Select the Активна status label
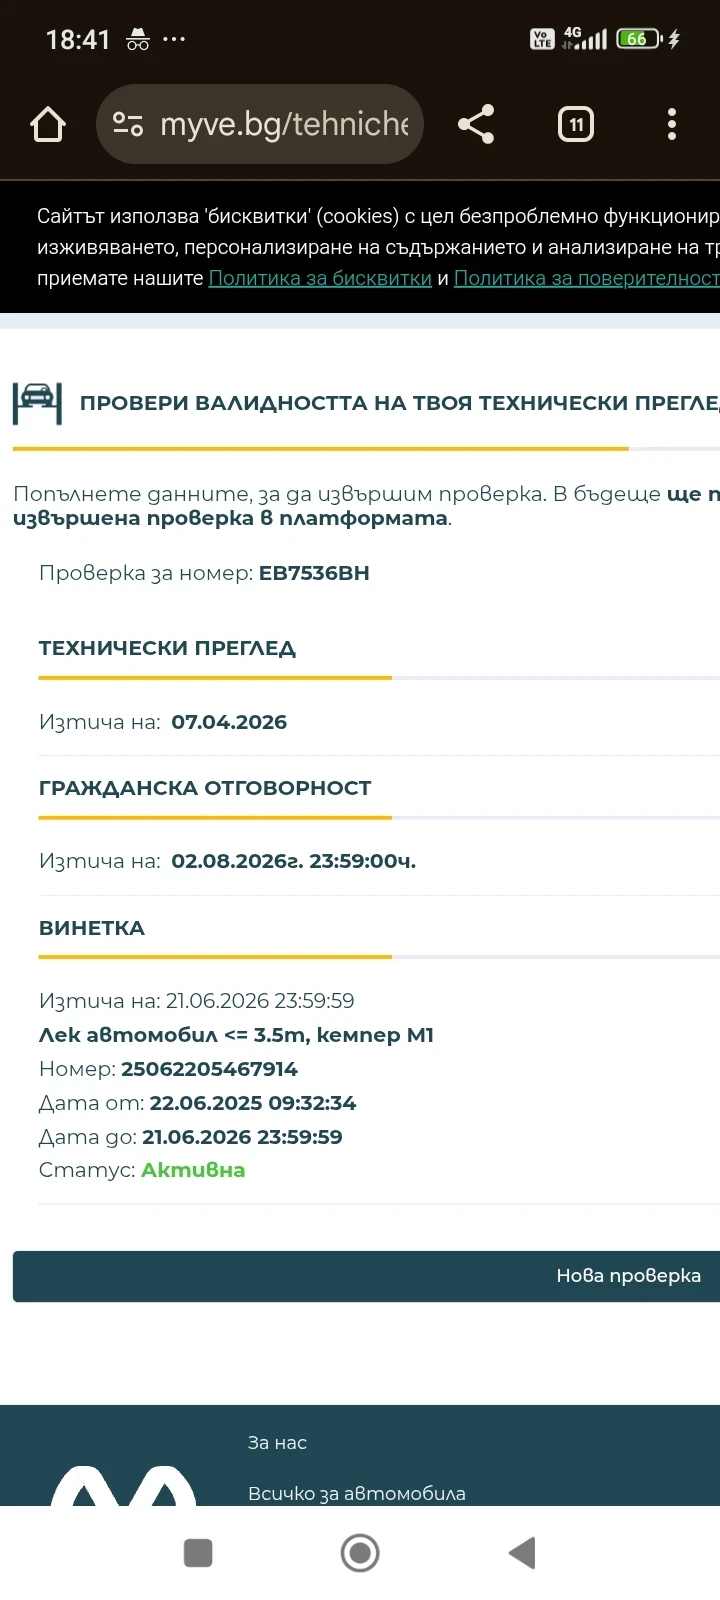This screenshot has width=720, height=1600. point(193,1169)
